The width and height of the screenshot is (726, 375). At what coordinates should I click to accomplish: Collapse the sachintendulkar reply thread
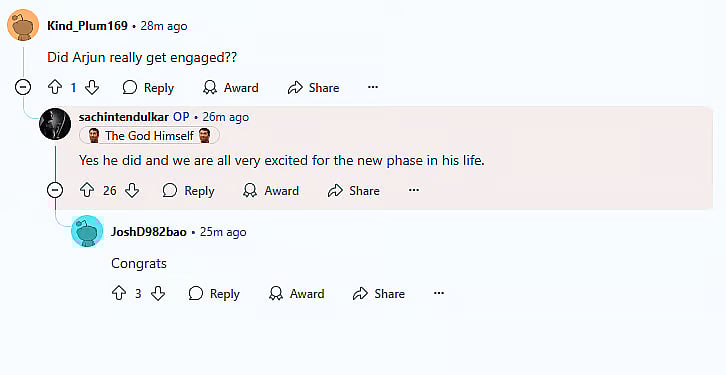55,190
